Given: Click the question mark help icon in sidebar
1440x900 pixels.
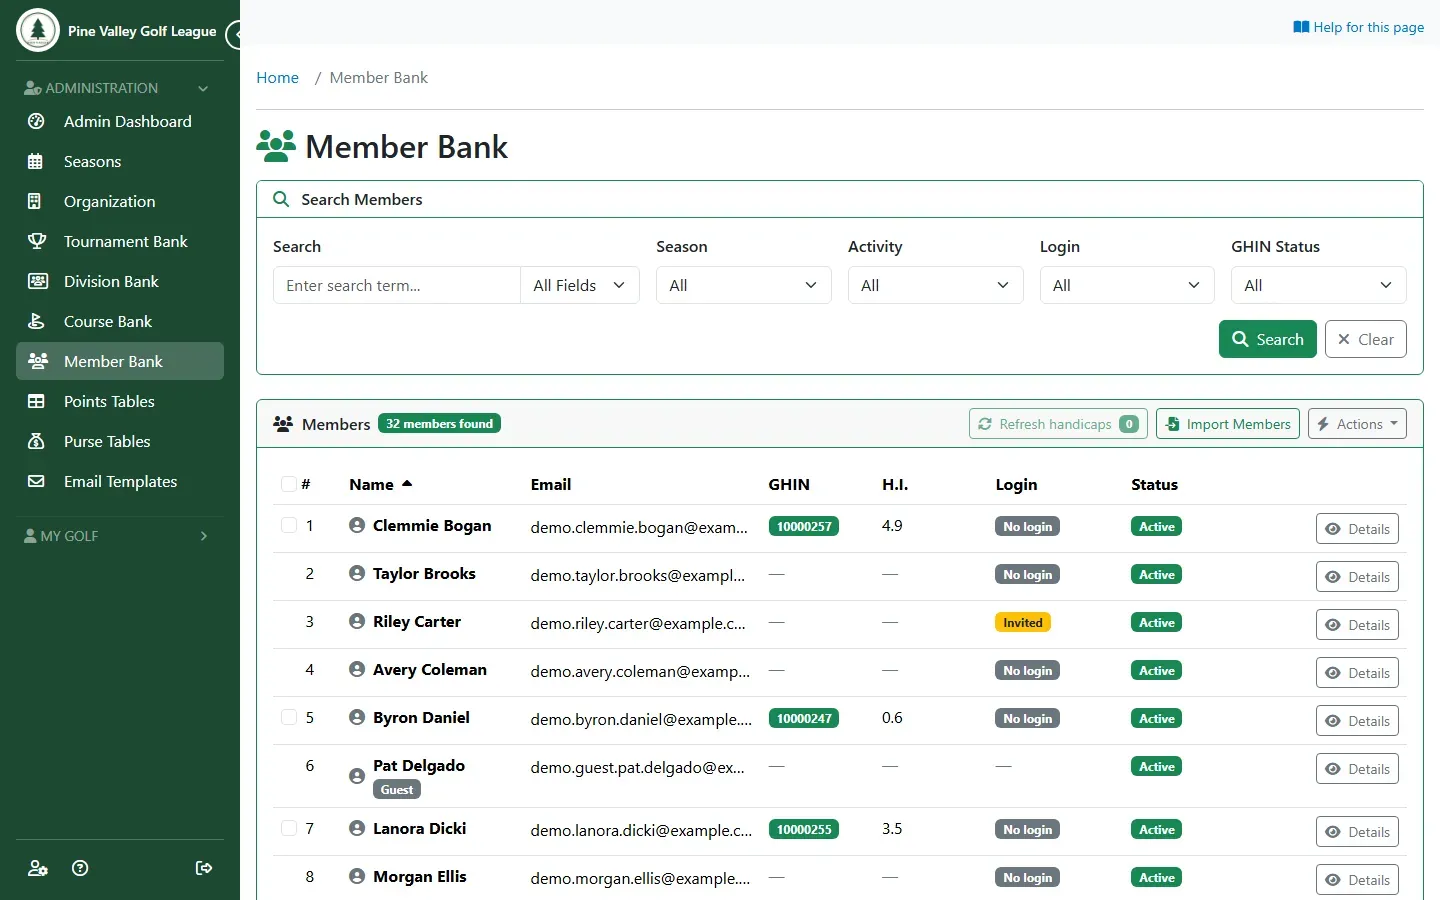Looking at the screenshot, I should pyautogui.click(x=81, y=868).
